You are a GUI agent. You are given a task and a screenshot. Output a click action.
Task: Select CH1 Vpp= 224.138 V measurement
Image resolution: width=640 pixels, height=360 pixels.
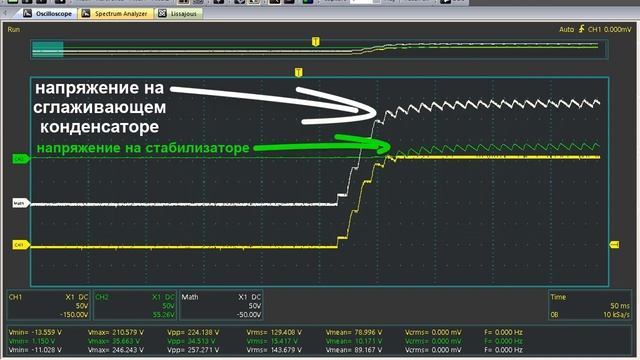click(x=193, y=332)
